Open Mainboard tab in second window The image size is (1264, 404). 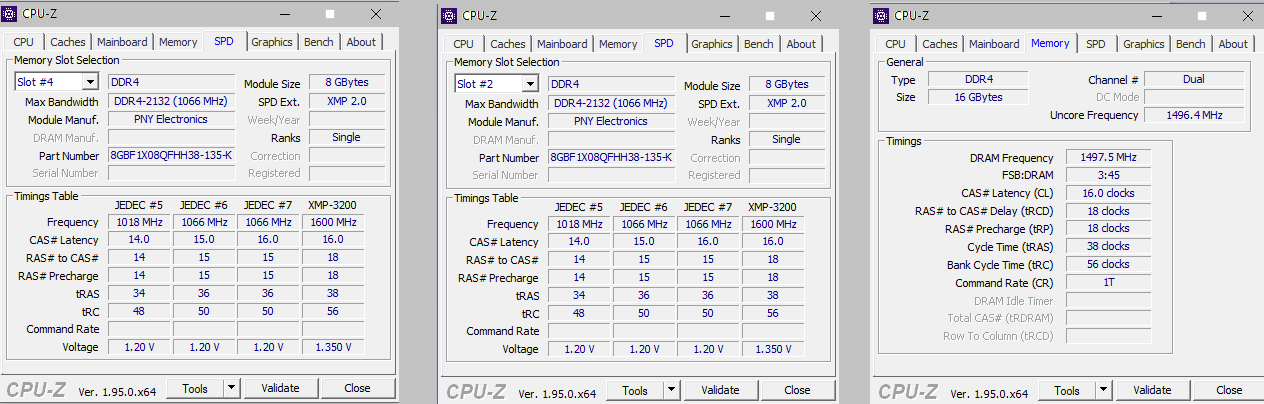pyautogui.click(x=563, y=44)
